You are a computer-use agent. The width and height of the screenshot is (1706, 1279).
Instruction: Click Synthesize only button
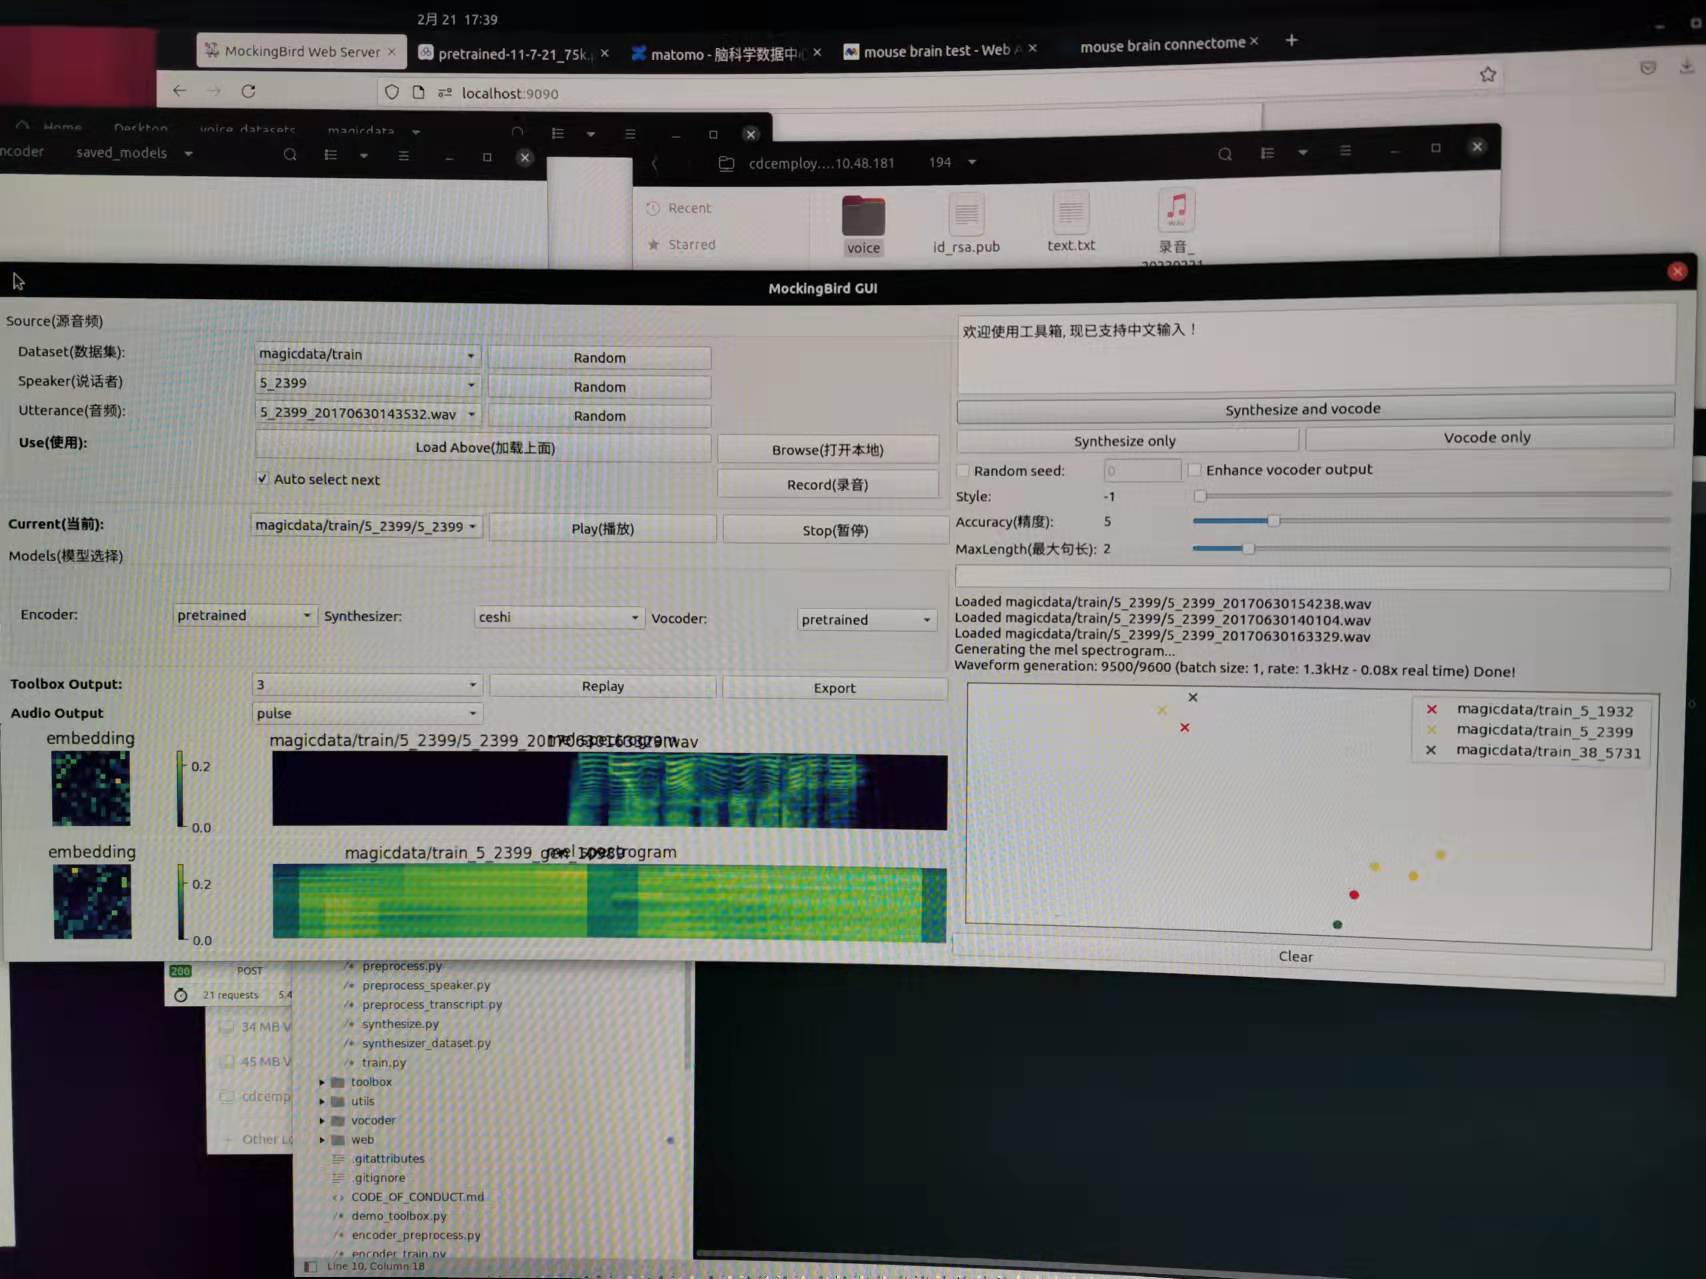1127,440
